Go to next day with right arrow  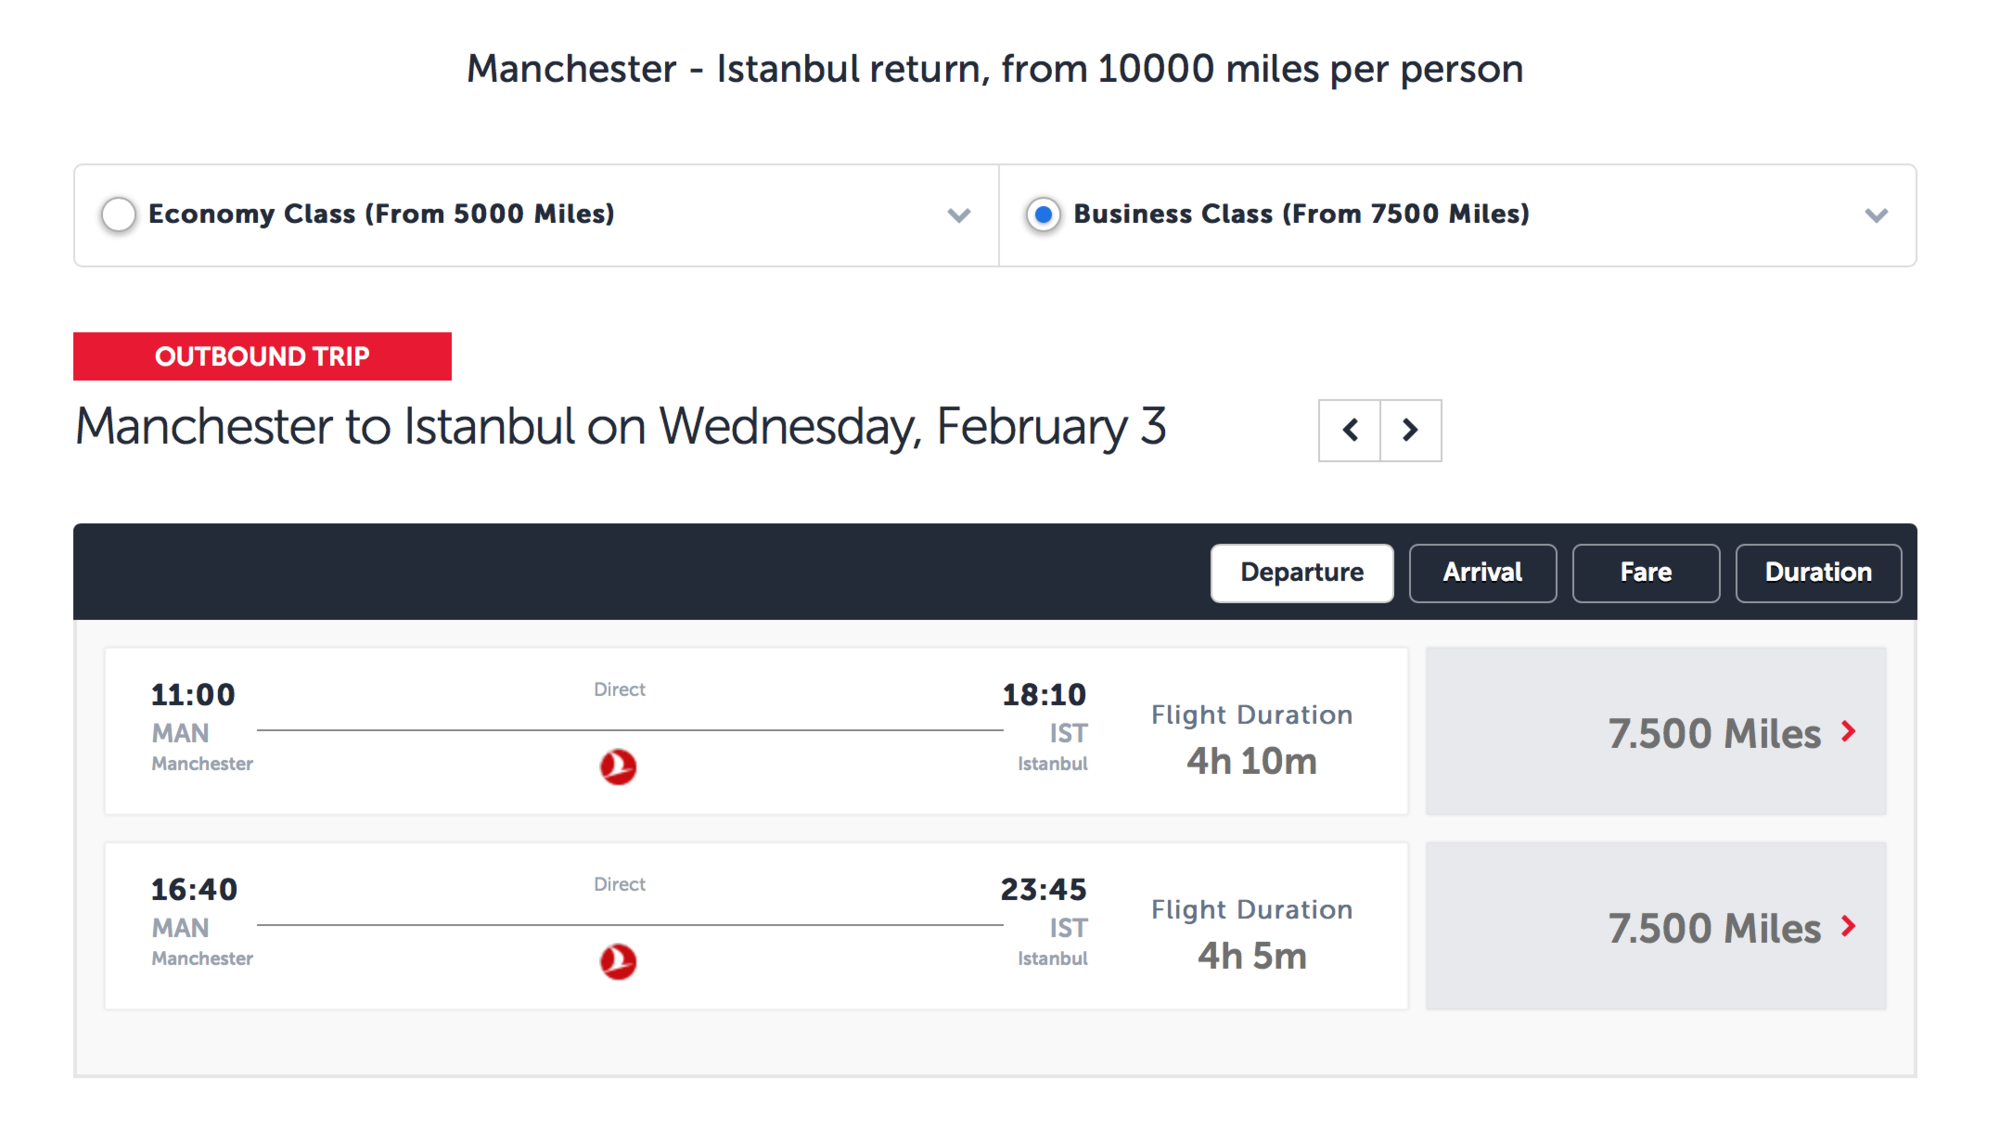pyautogui.click(x=1411, y=430)
